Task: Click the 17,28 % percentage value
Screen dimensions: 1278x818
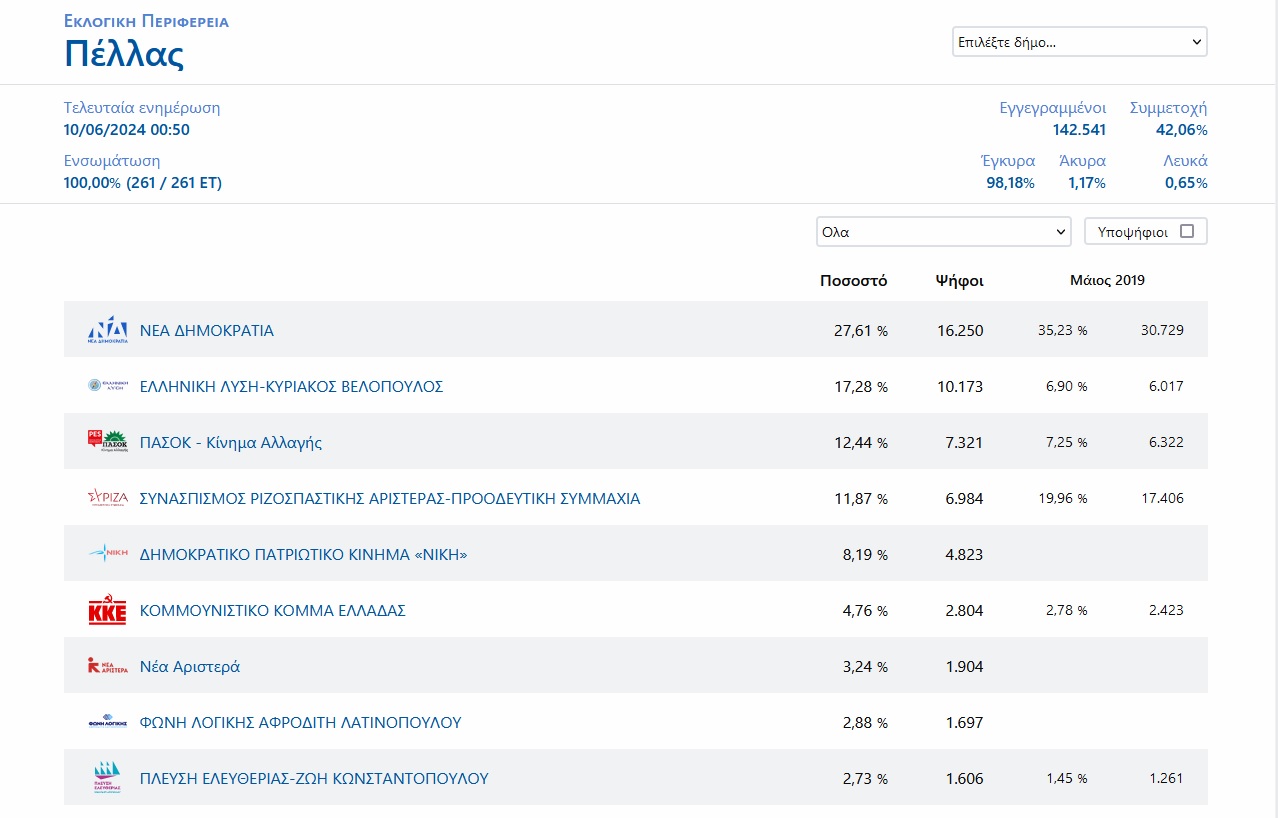Action: 860,387
